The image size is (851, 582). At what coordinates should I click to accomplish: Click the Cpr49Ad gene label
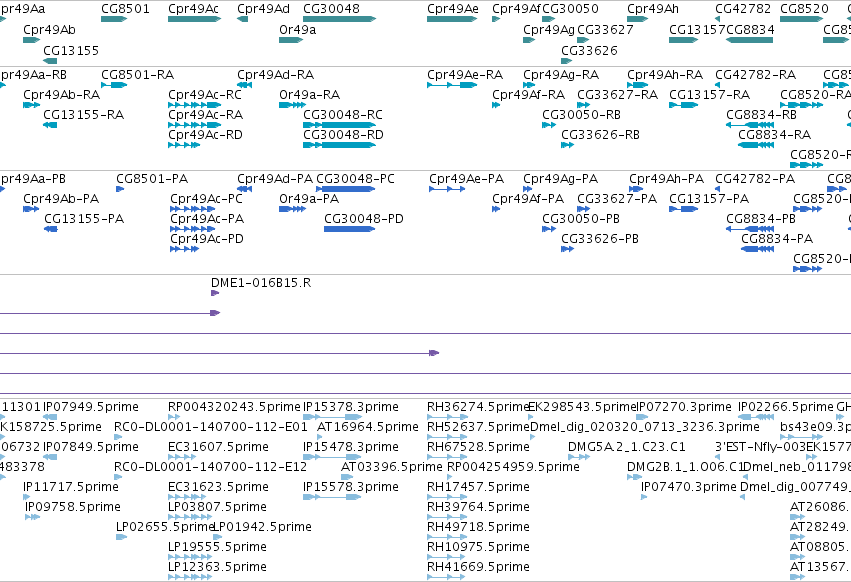[263, 9]
